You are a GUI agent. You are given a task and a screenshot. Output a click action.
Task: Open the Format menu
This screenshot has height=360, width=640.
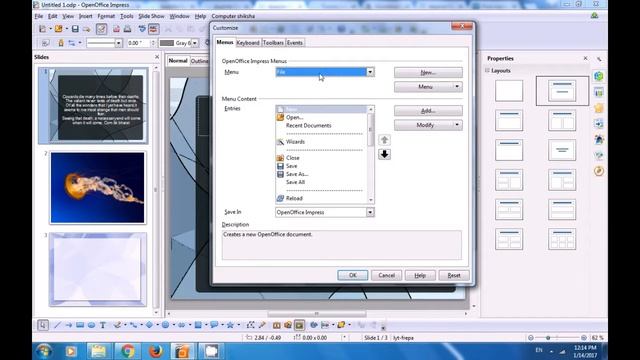(x=106, y=16)
